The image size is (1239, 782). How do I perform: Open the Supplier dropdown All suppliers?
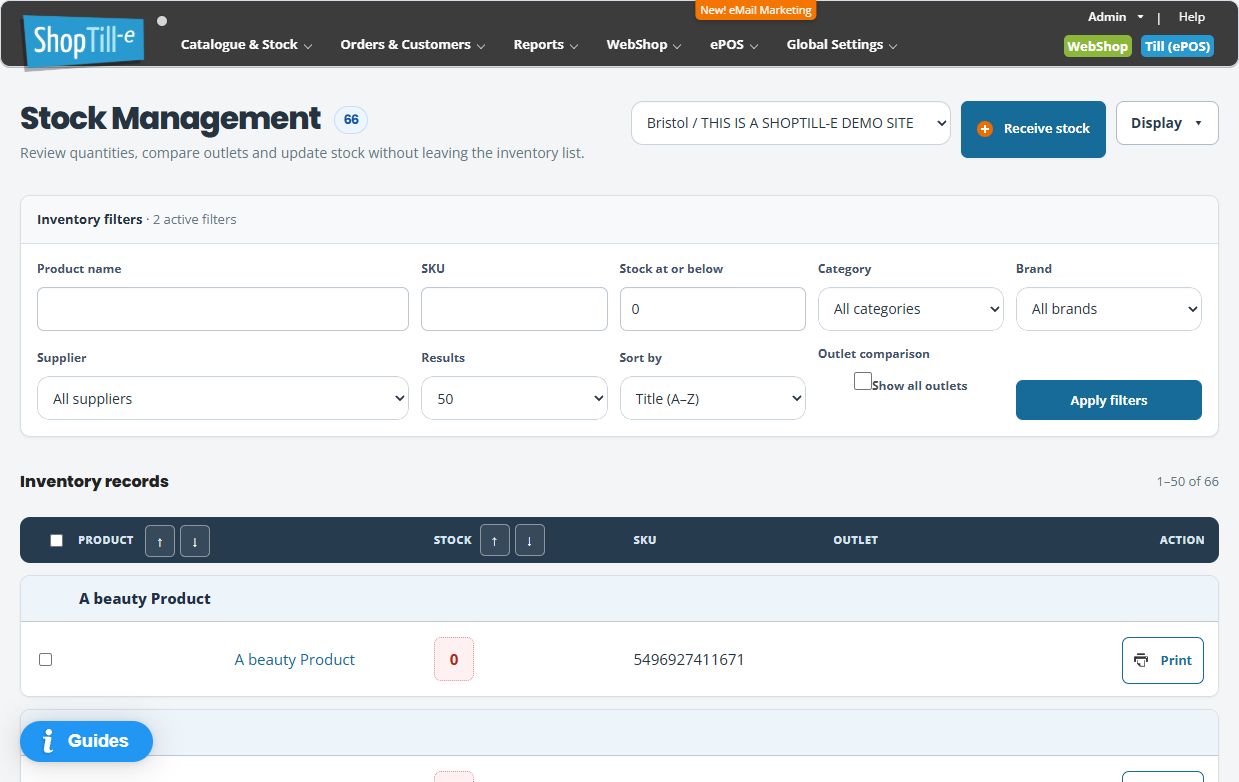coord(223,398)
